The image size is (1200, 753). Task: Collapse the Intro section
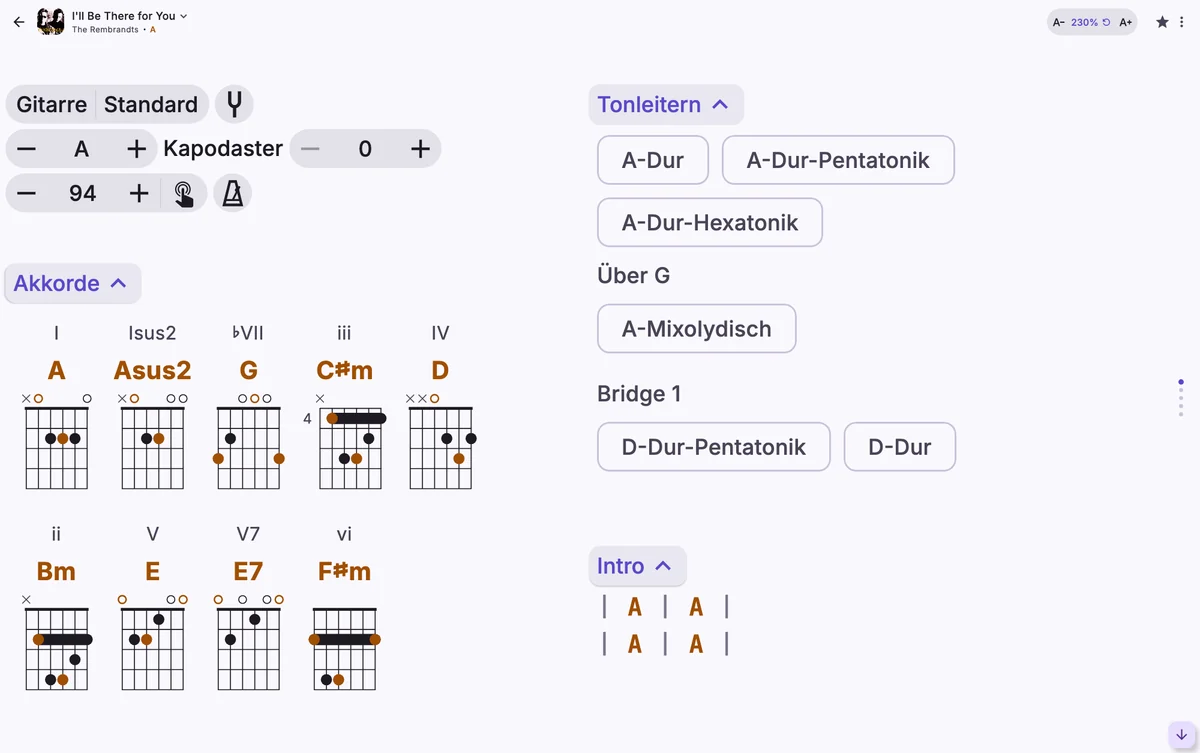(x=637, y=566)
